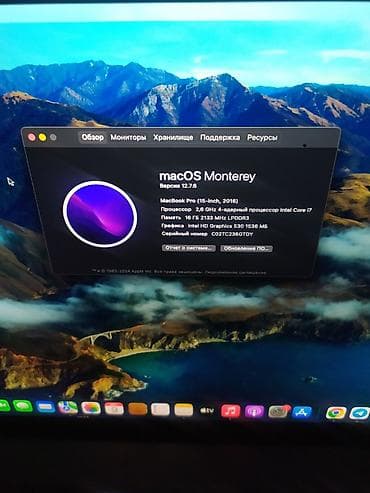
Task: Click the Отчет о системе button
Action: pyautogui.click(x=189, y=248)
